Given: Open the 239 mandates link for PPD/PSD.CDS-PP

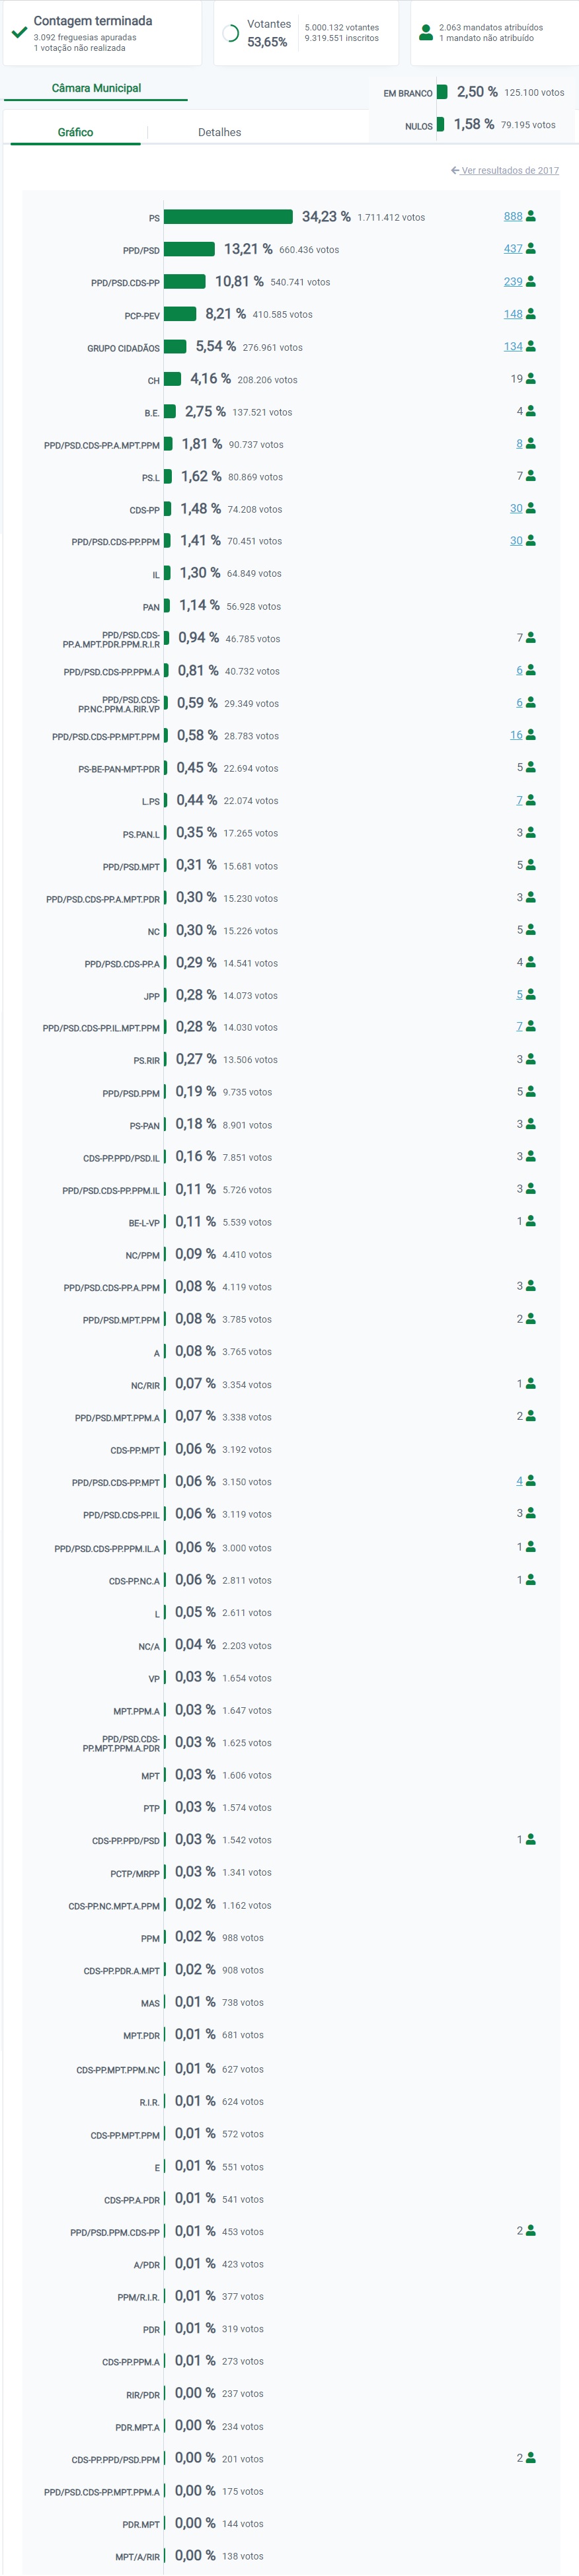Looking at the screenshot, I should pos(513,282).
